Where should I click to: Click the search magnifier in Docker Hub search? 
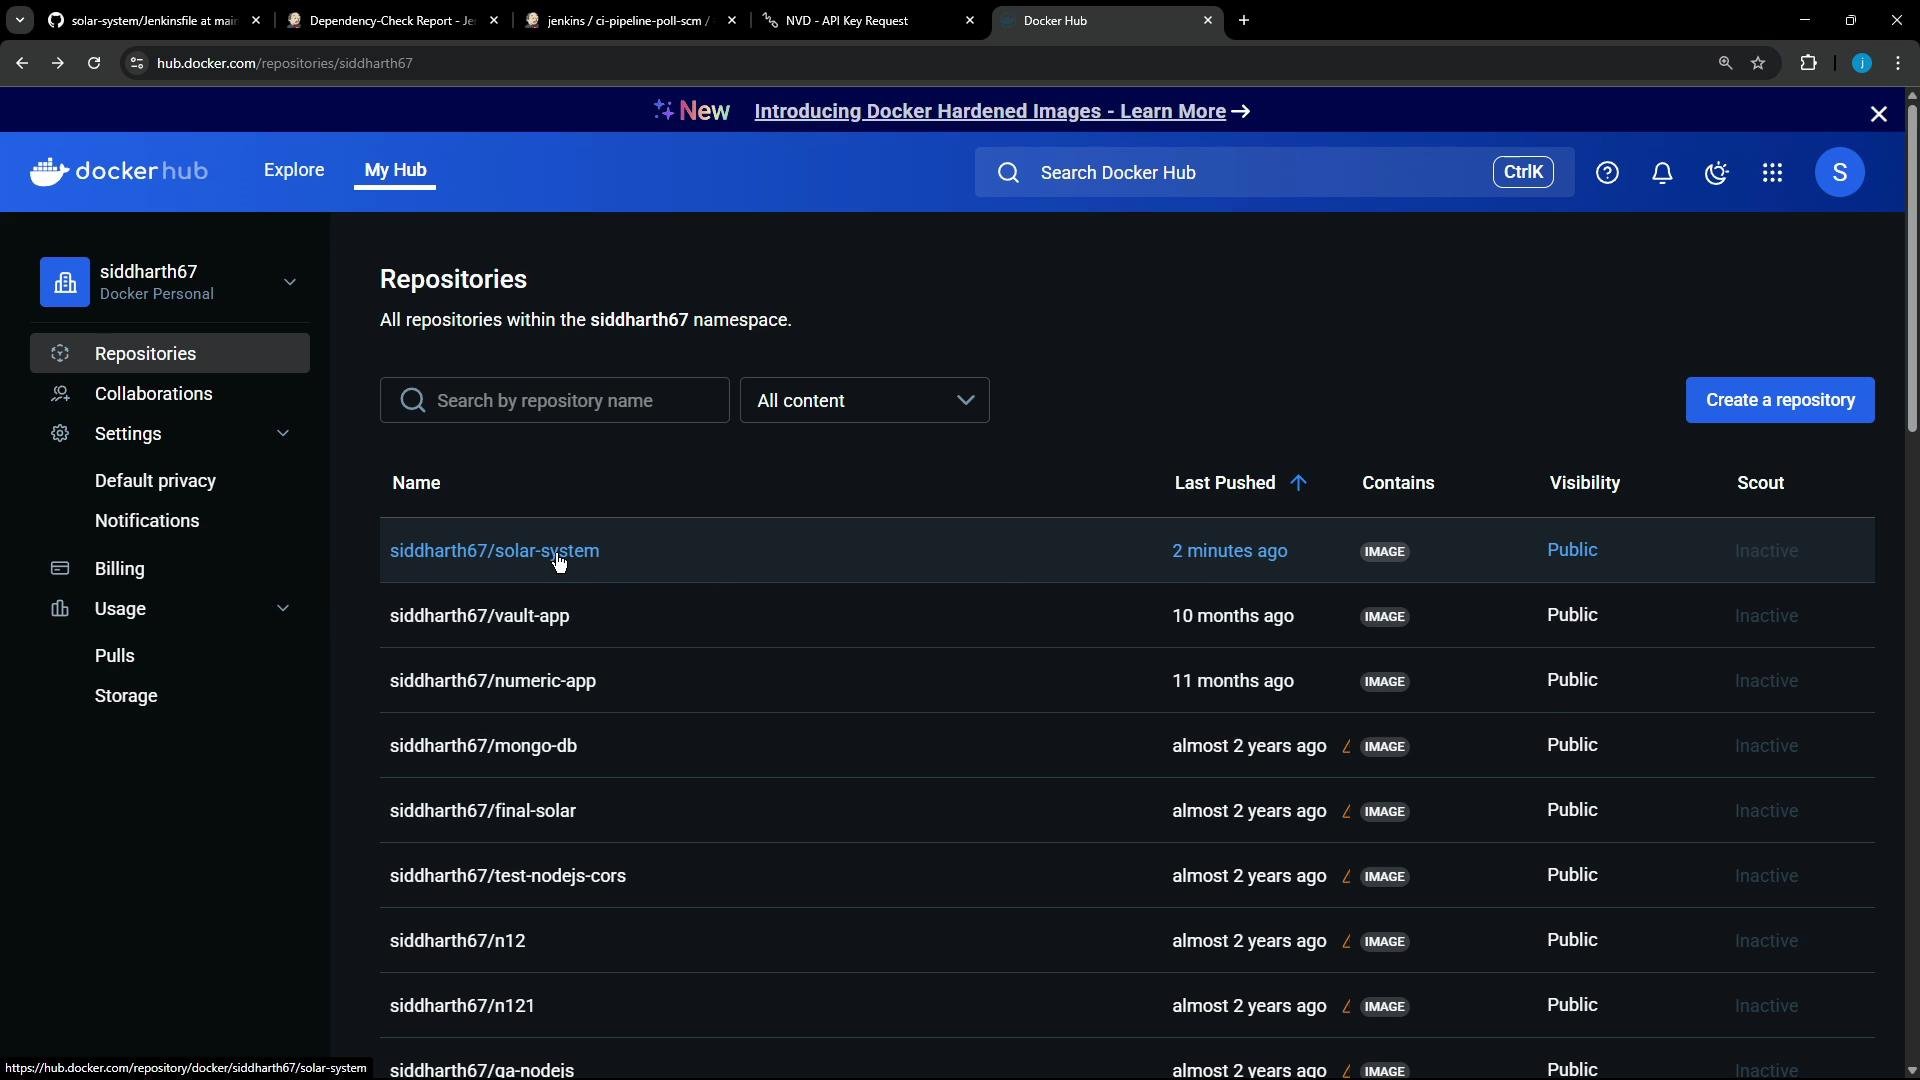[x=1008, y=173]
